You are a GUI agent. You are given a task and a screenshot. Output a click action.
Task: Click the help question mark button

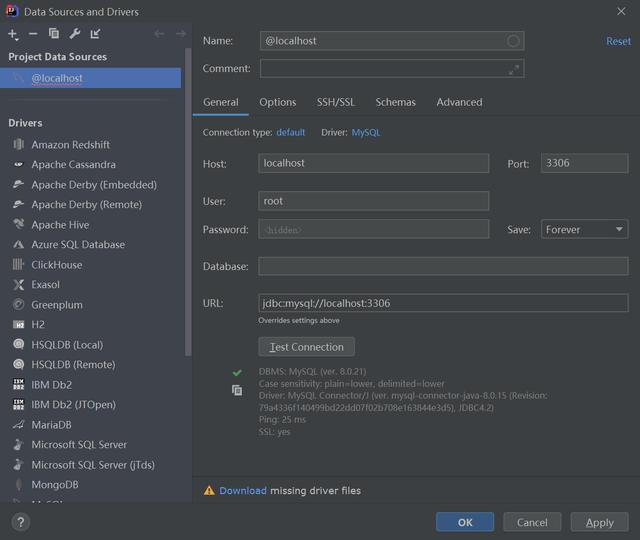click(21, 522)
